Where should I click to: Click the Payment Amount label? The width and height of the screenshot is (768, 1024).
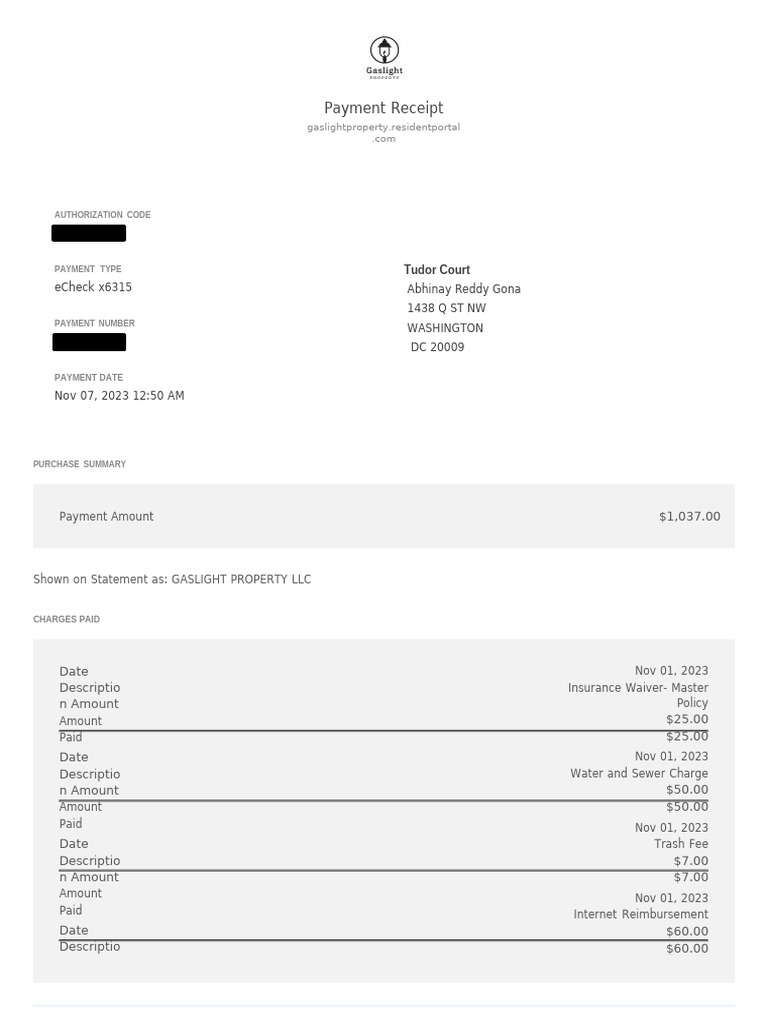coord(106,517)
